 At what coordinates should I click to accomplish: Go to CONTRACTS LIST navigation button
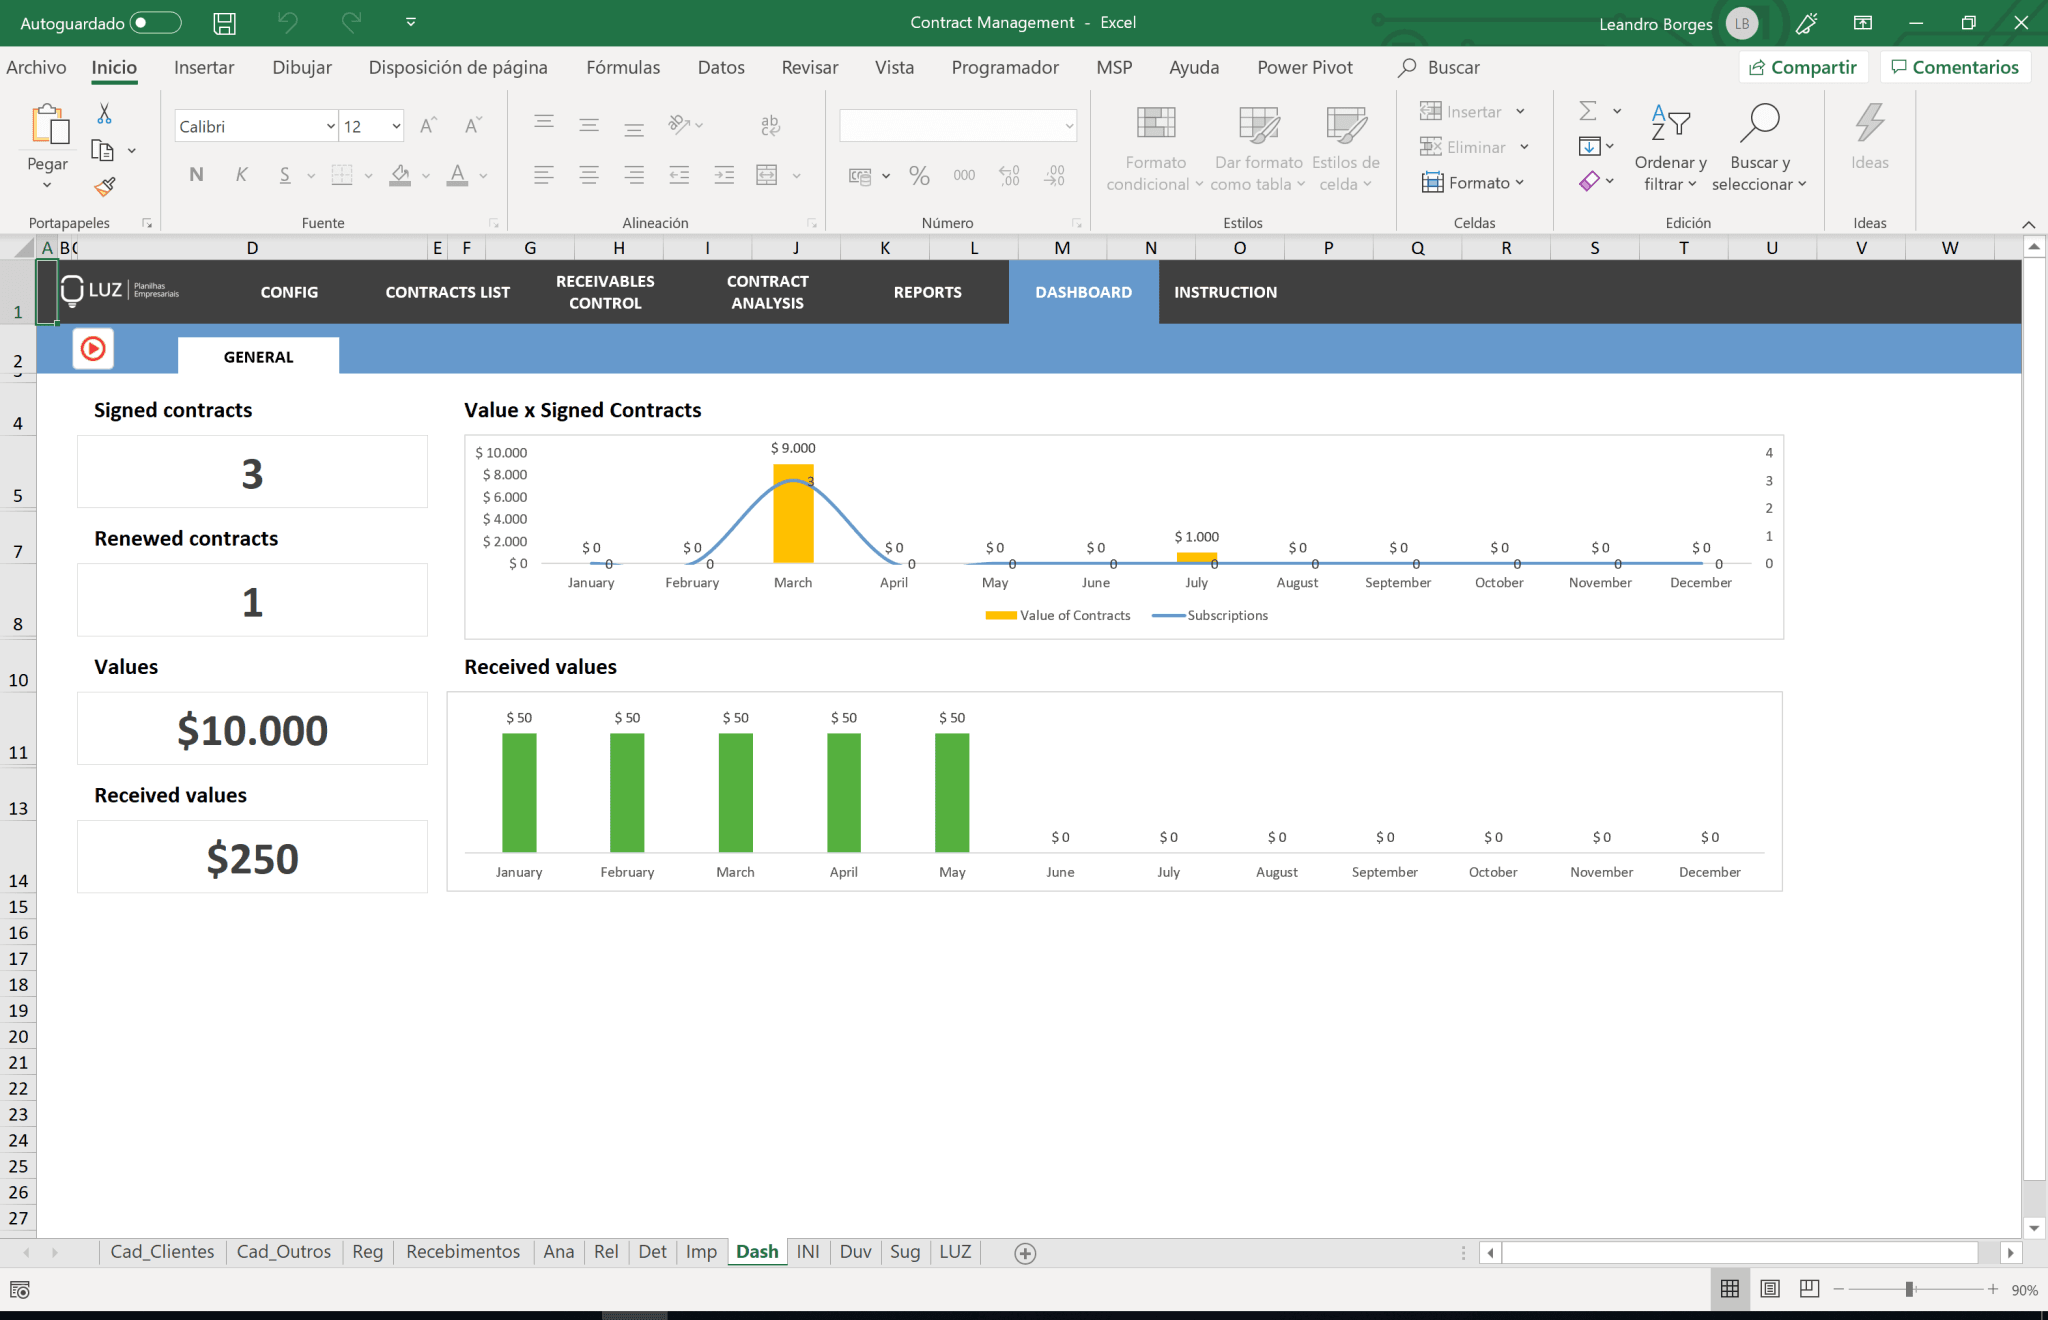click(x=447, y=292)
